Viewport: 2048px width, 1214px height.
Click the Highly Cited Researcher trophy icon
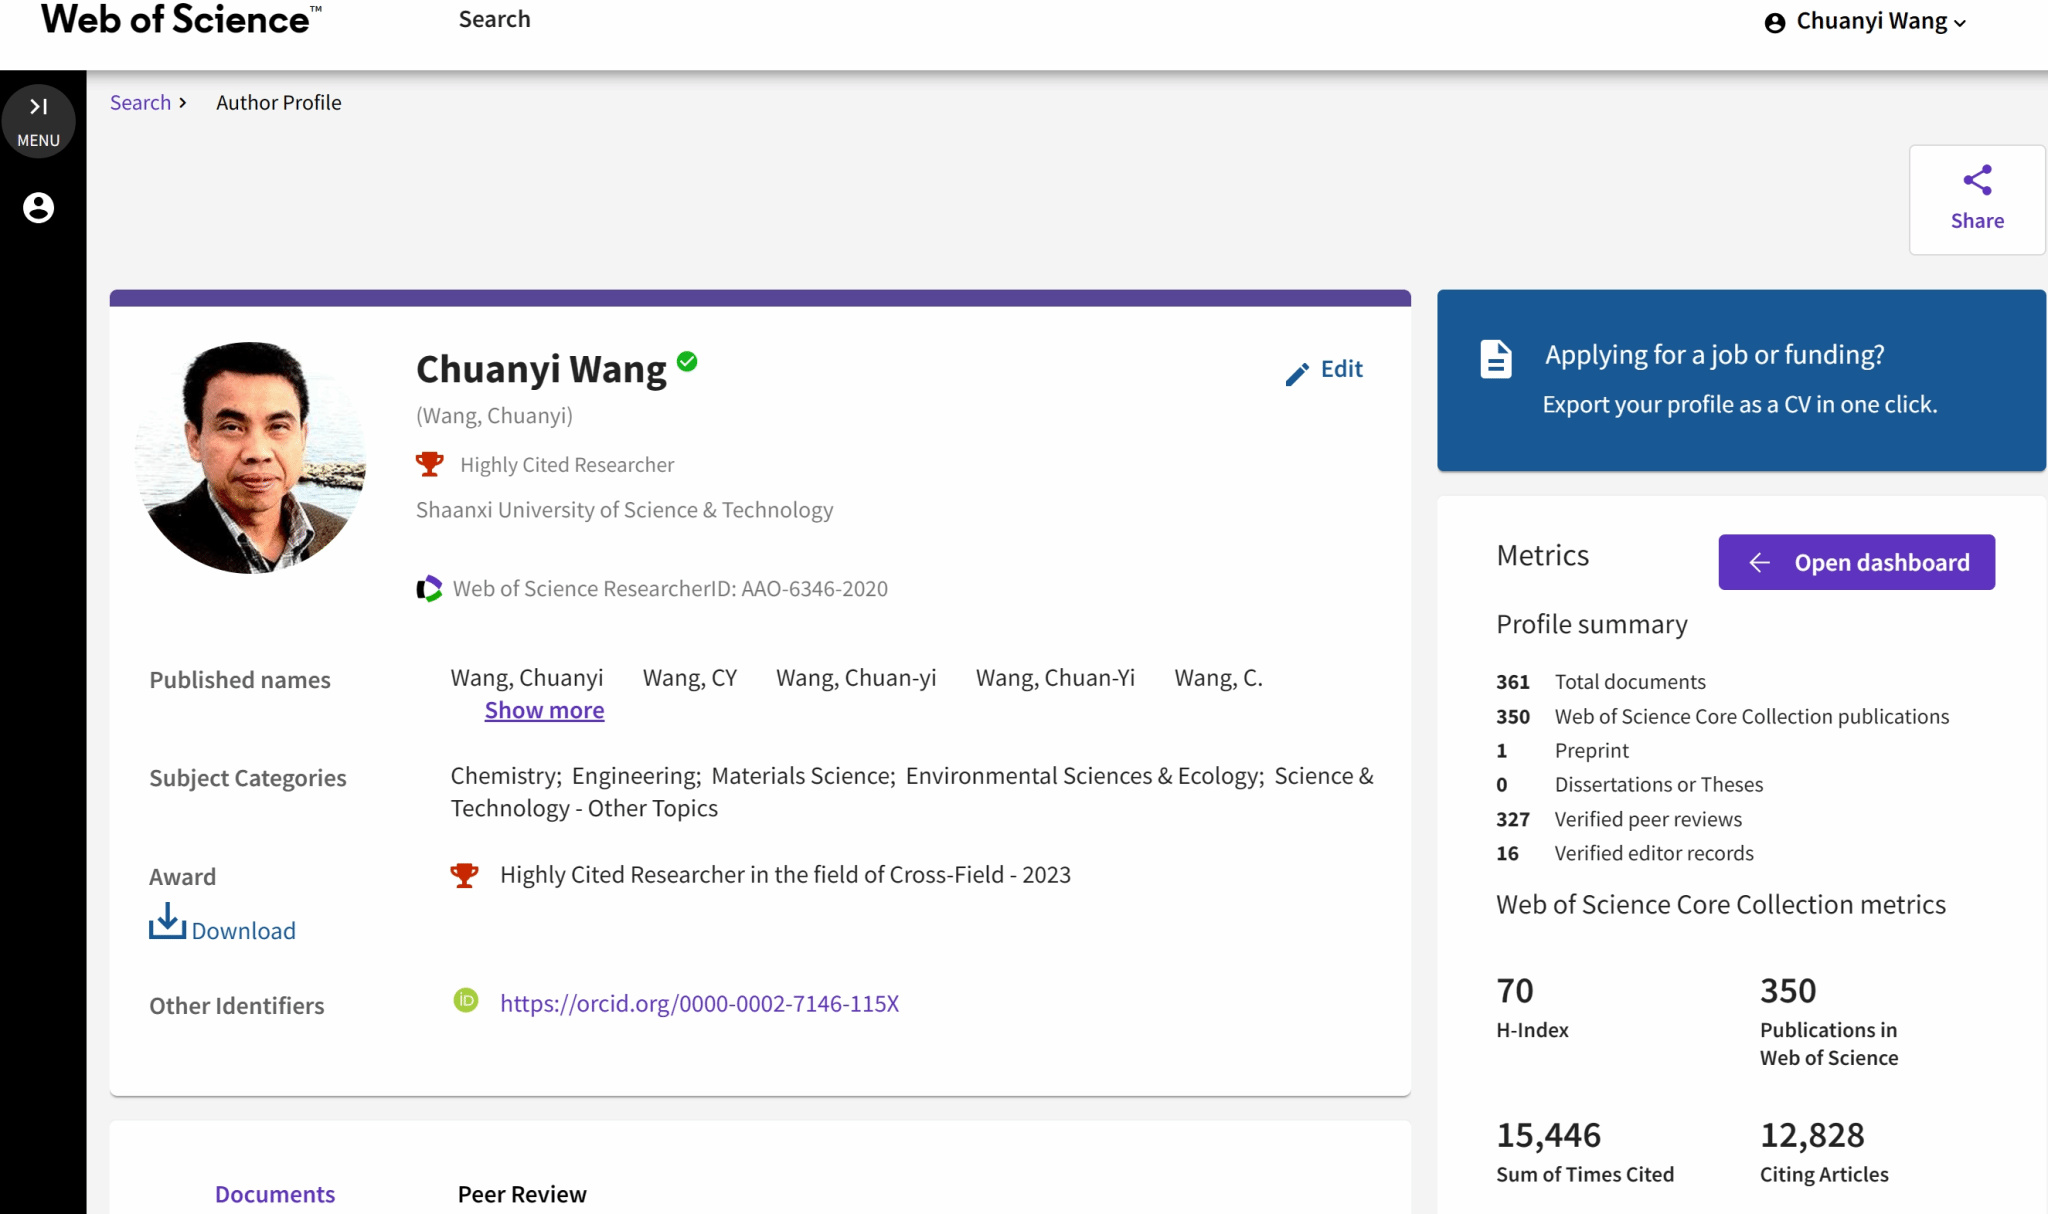pyautogui.click(x=429, y=464)
